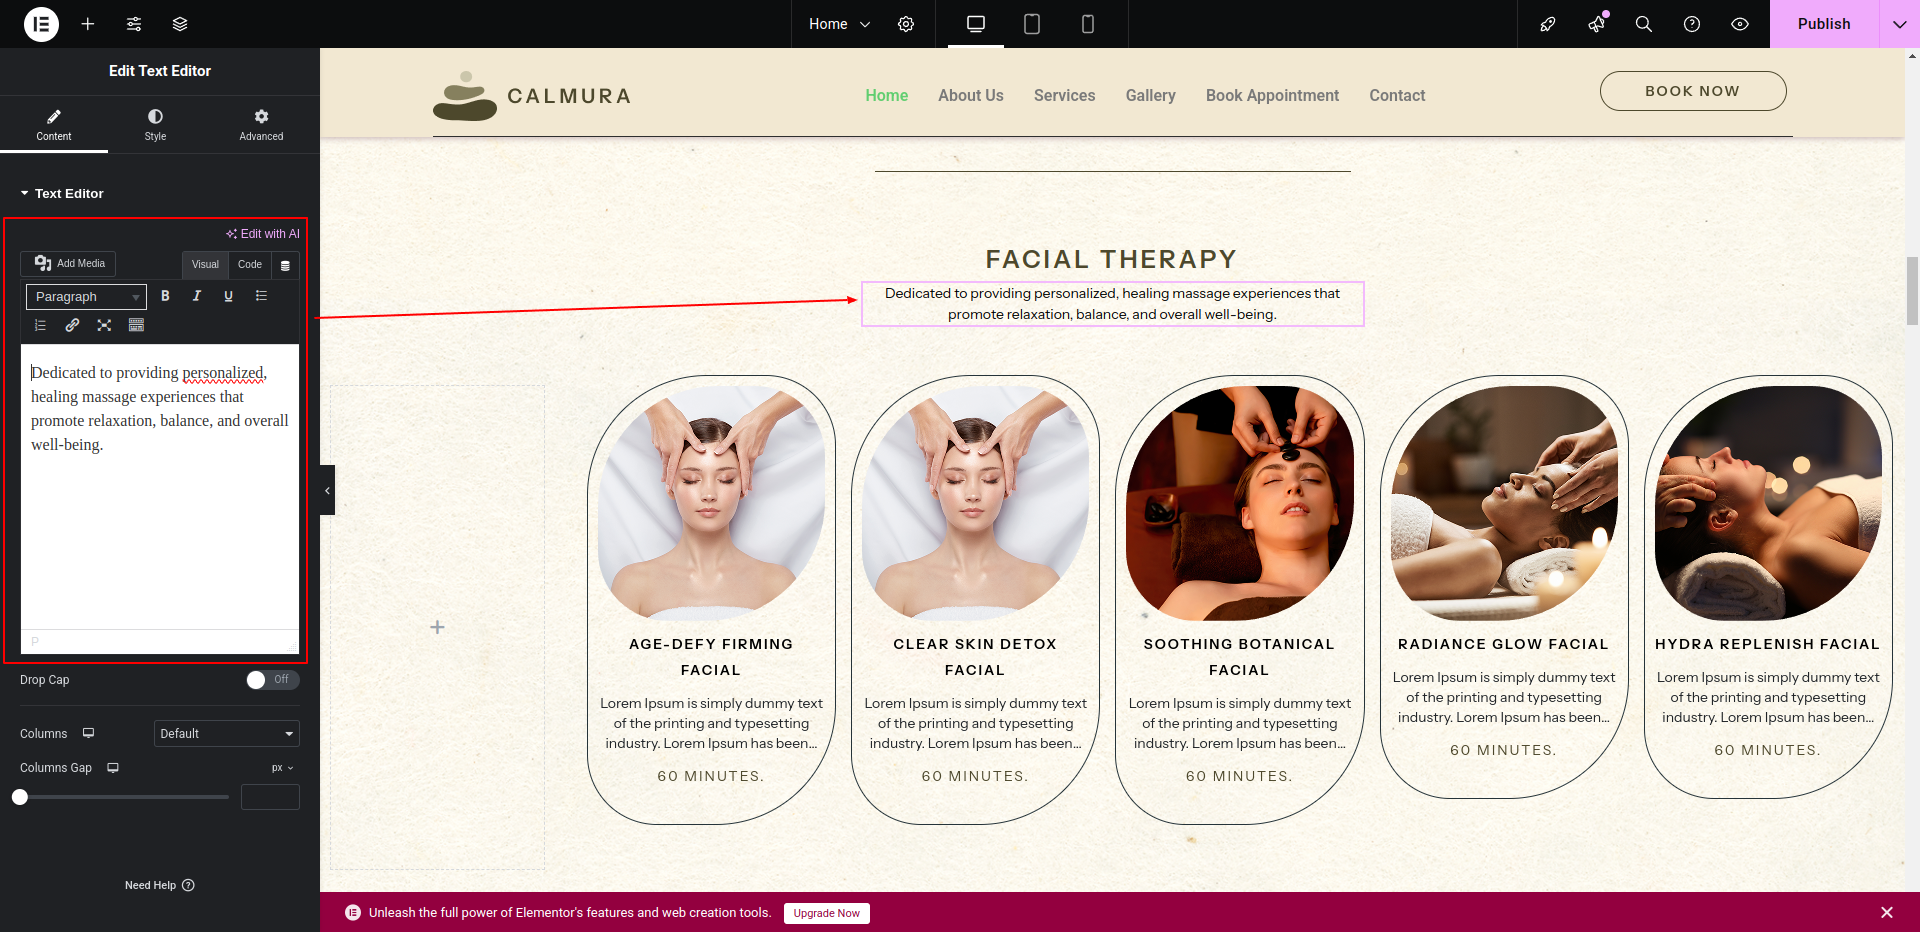
Task: Switch to the Advanced tab
Action: [x=261, y=125]
